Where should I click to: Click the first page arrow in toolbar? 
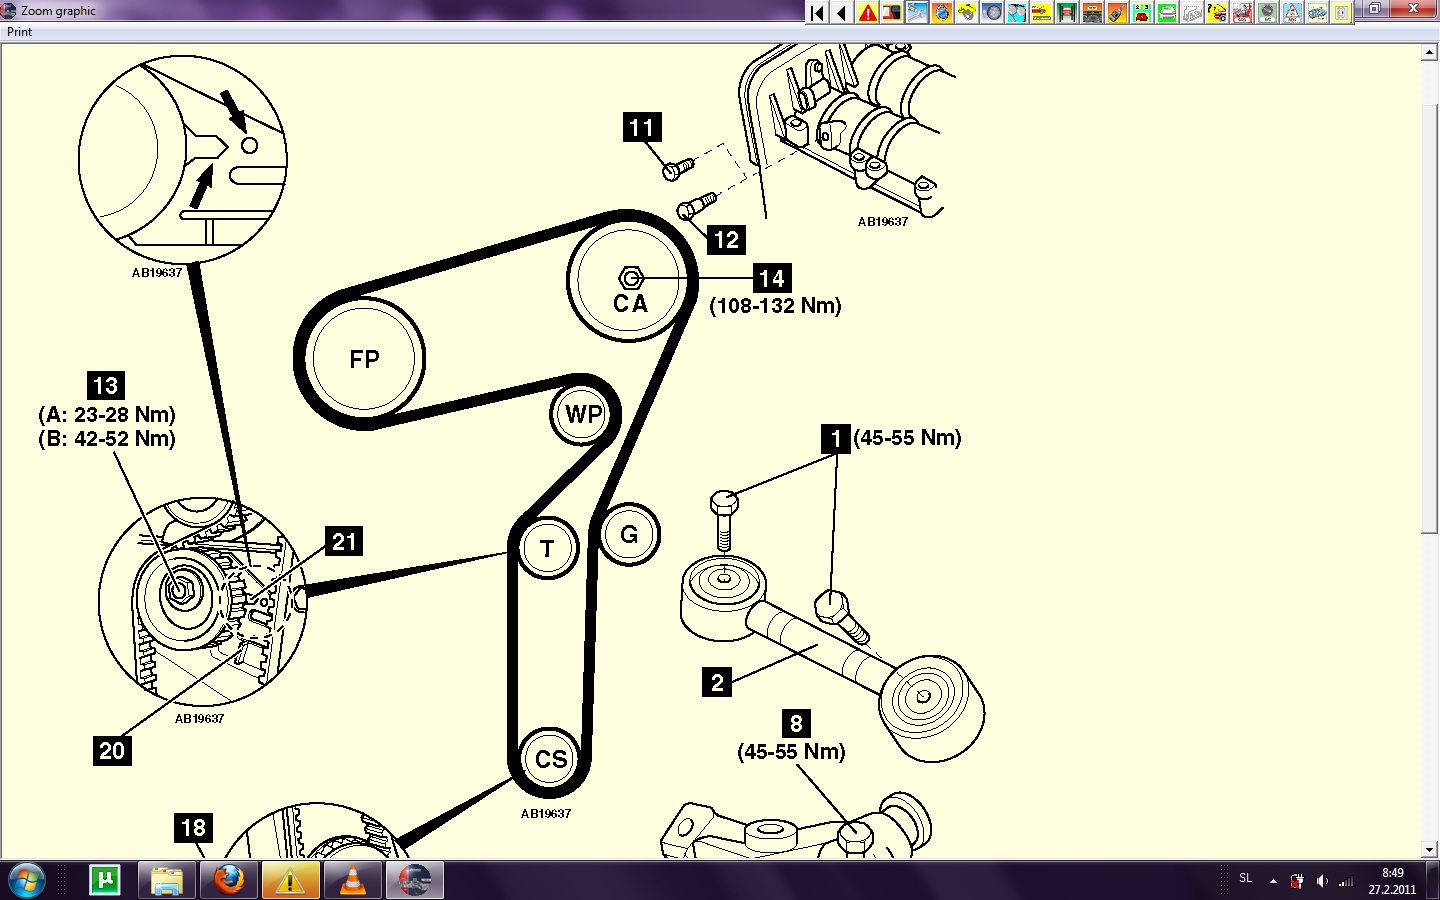[818, 12]
